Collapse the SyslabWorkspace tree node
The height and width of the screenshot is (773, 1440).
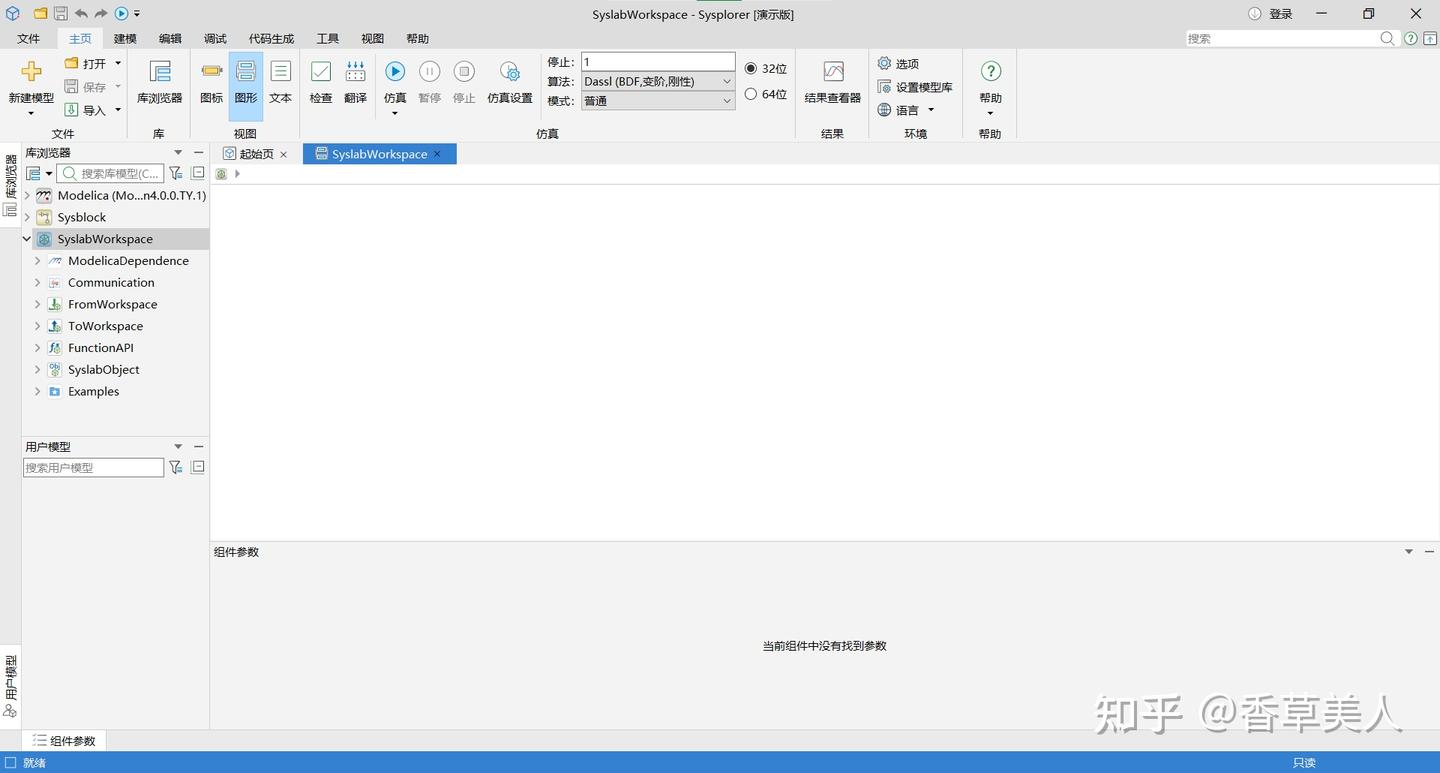pos(27,239)
